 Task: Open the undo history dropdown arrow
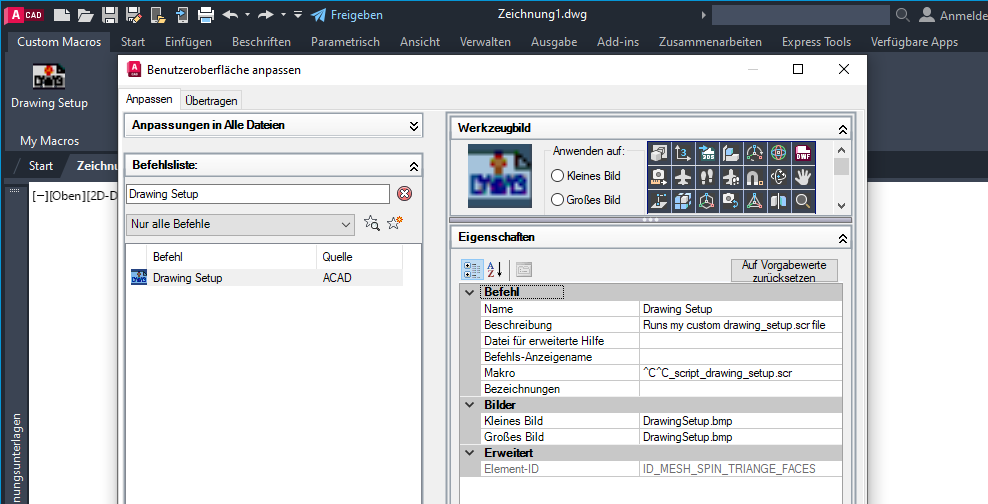247,14
